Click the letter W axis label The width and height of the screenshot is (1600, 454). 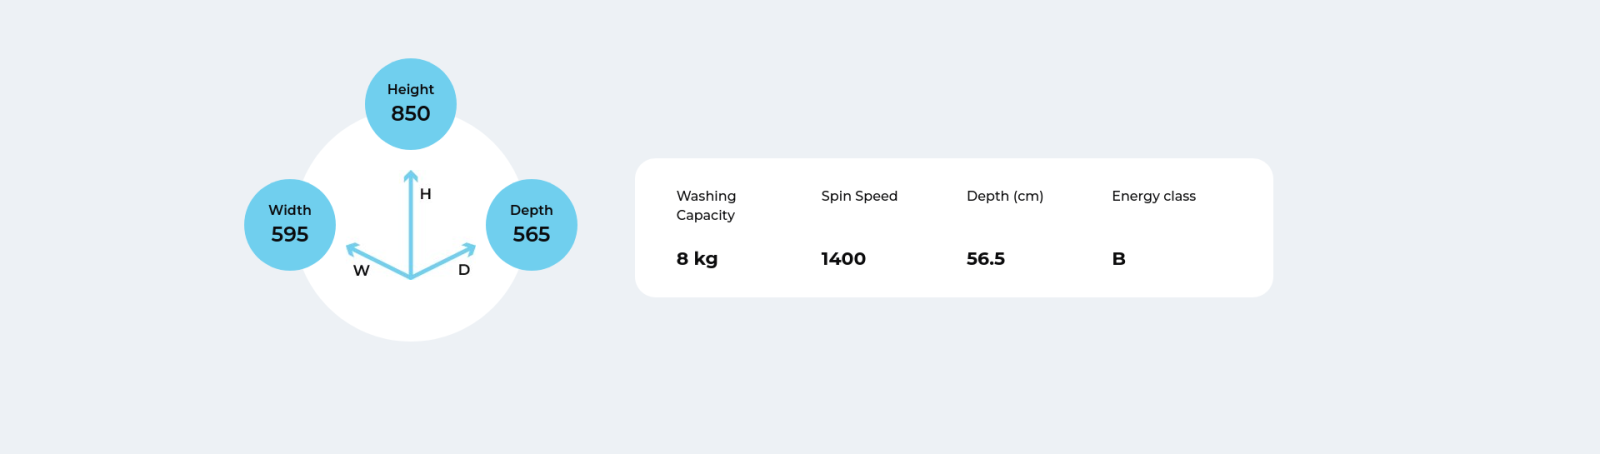(361, 271)
